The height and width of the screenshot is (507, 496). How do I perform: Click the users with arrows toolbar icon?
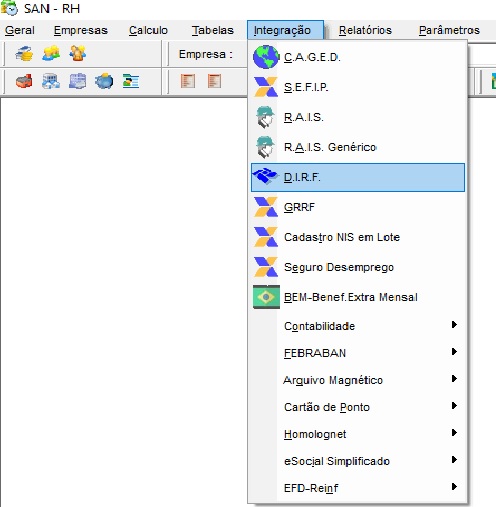(78, 53)
